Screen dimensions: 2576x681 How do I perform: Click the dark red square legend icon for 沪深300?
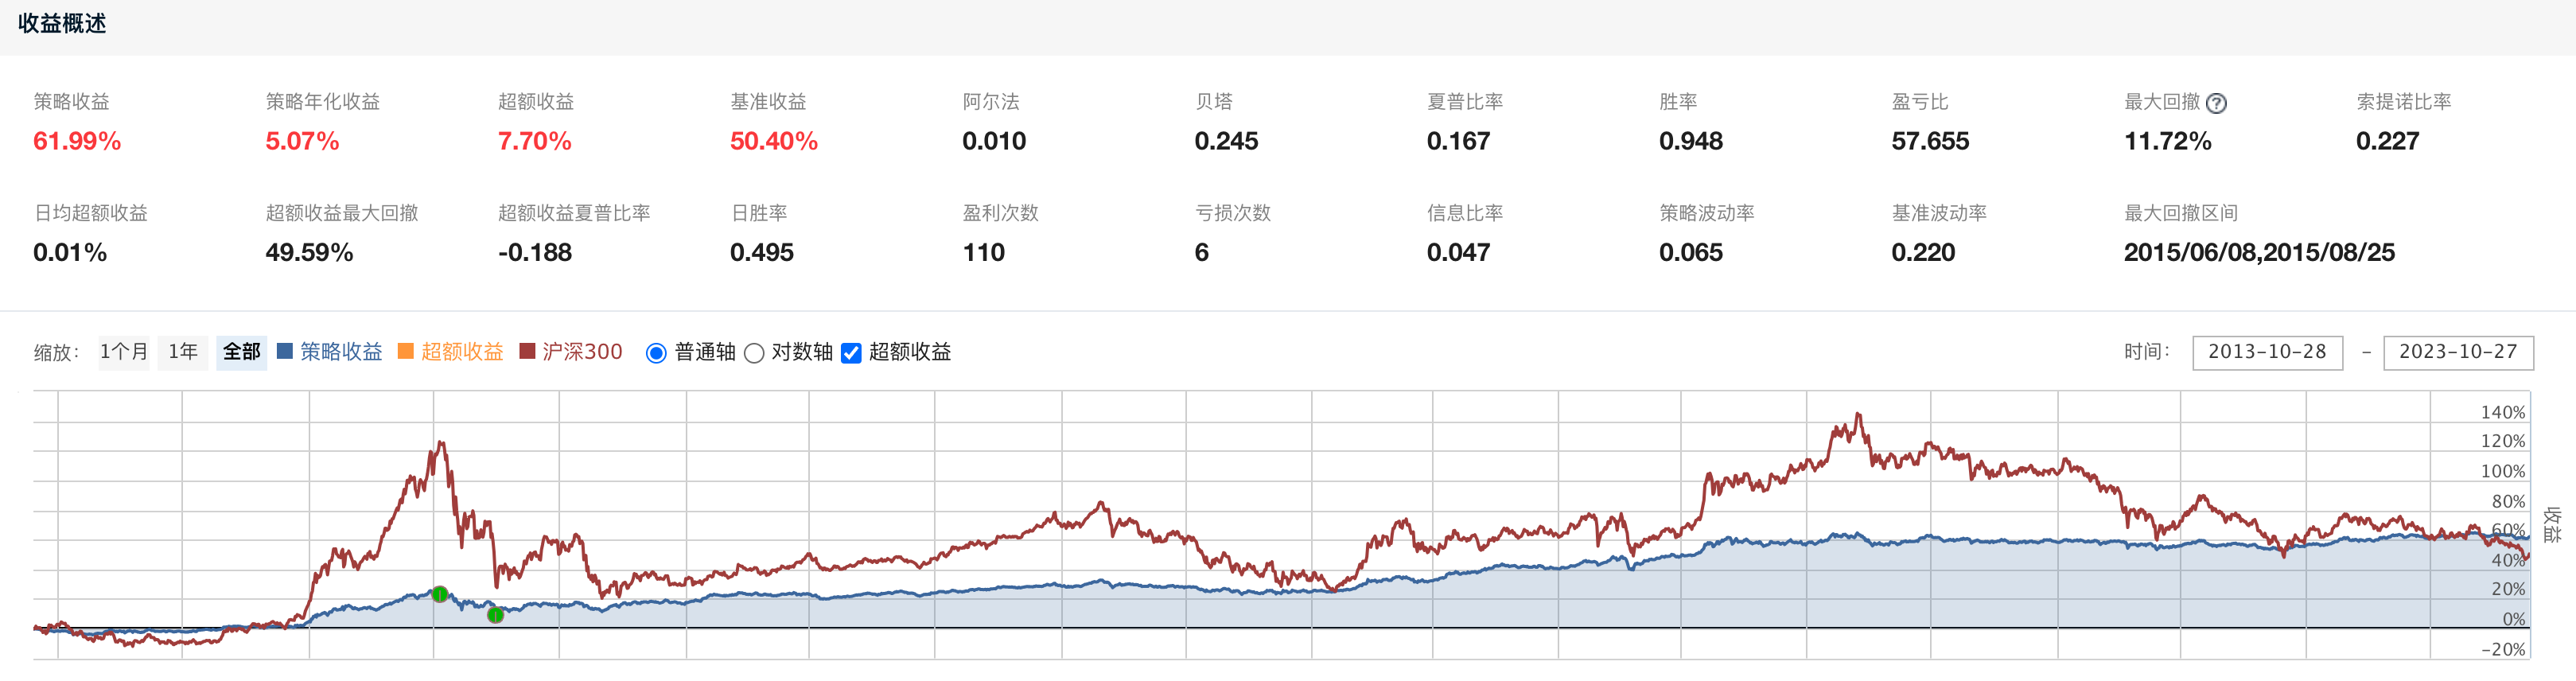coord(527,351)
